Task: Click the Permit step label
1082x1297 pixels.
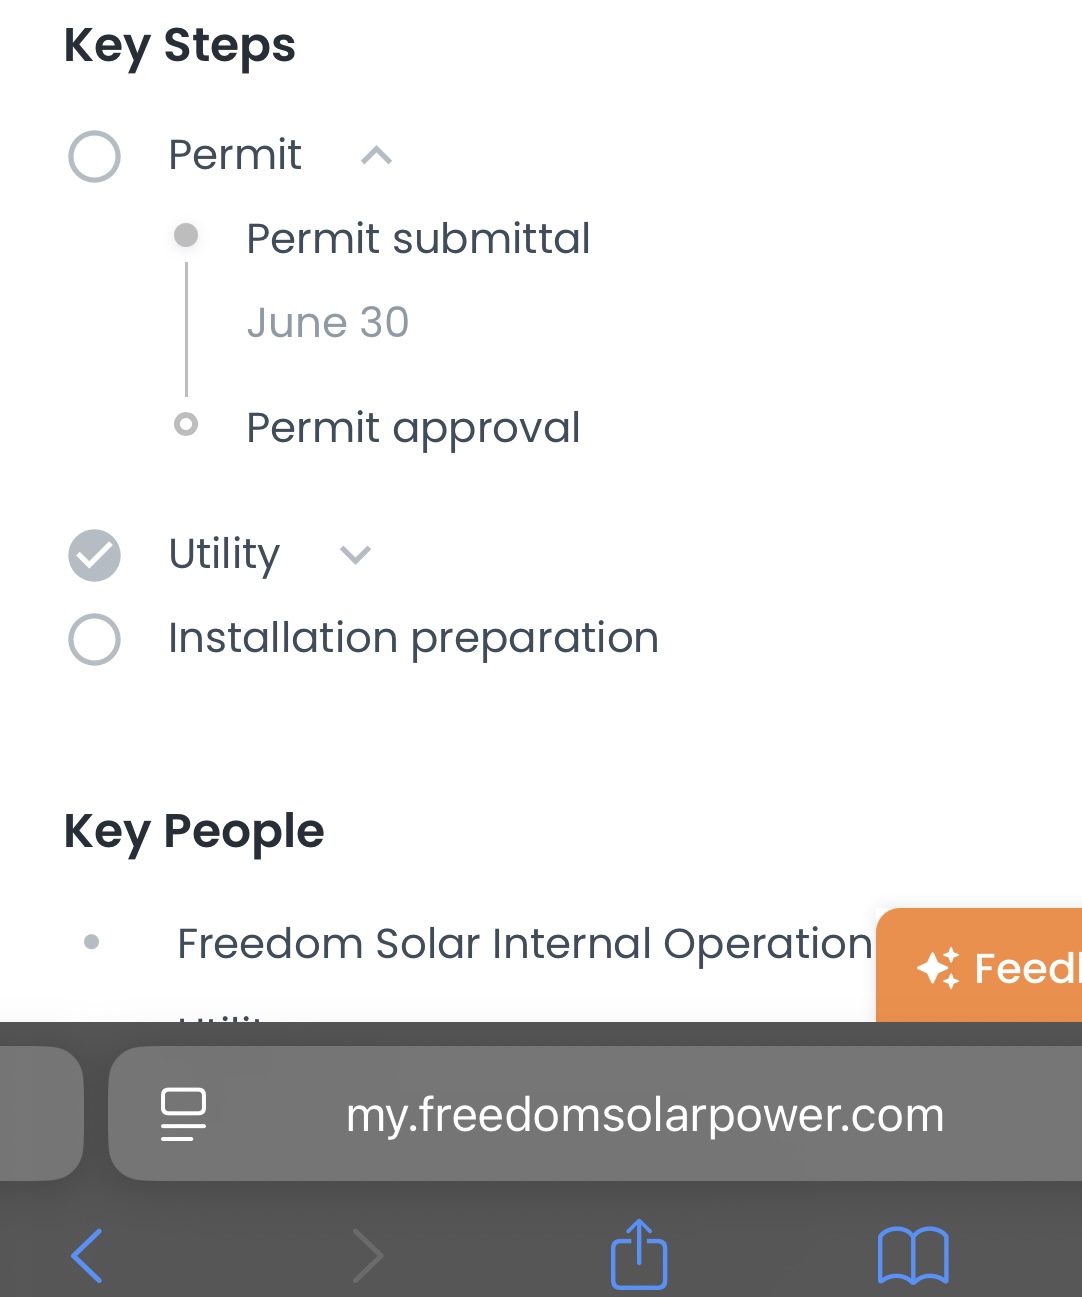Action: coord(235,155)
